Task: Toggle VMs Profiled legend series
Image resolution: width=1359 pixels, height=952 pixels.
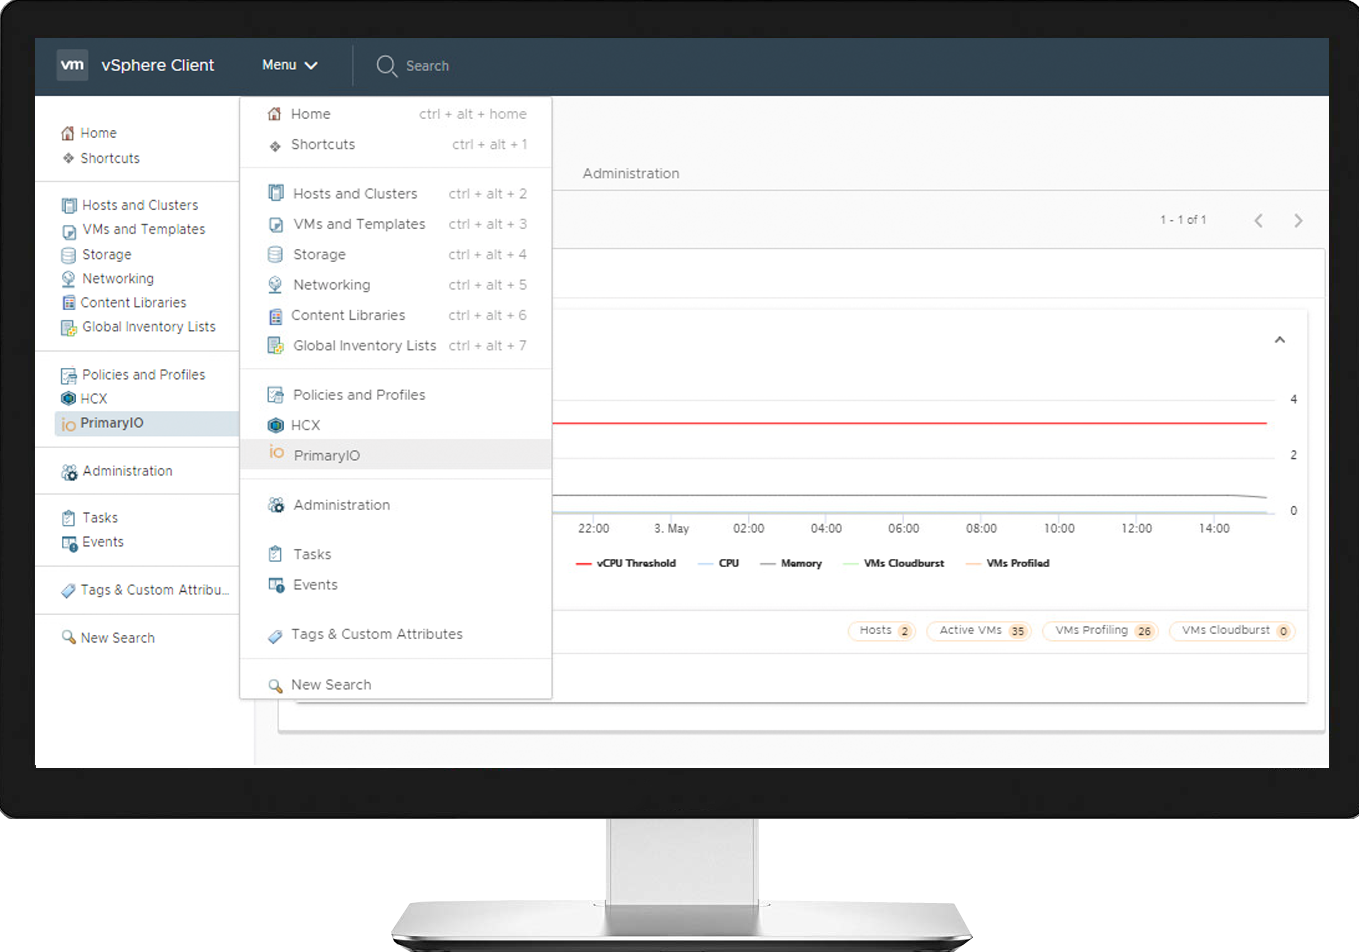Action: pyautogui.click(x=1008, y=564)
